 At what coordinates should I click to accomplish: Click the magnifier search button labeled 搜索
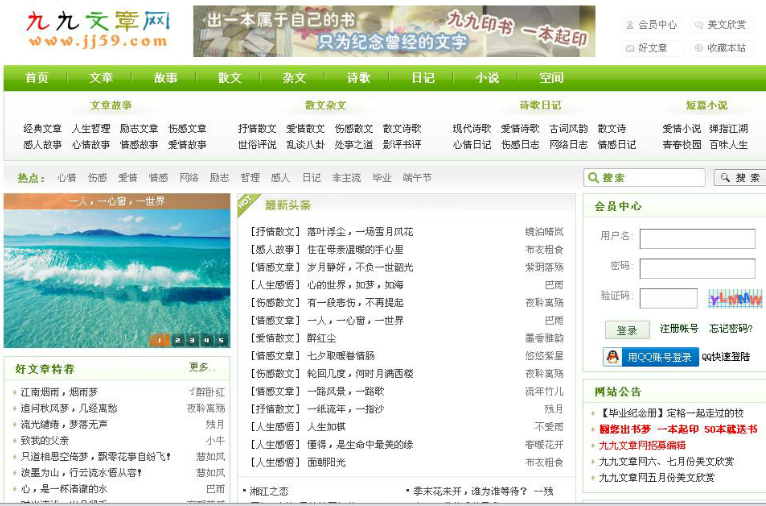[739, 178]
